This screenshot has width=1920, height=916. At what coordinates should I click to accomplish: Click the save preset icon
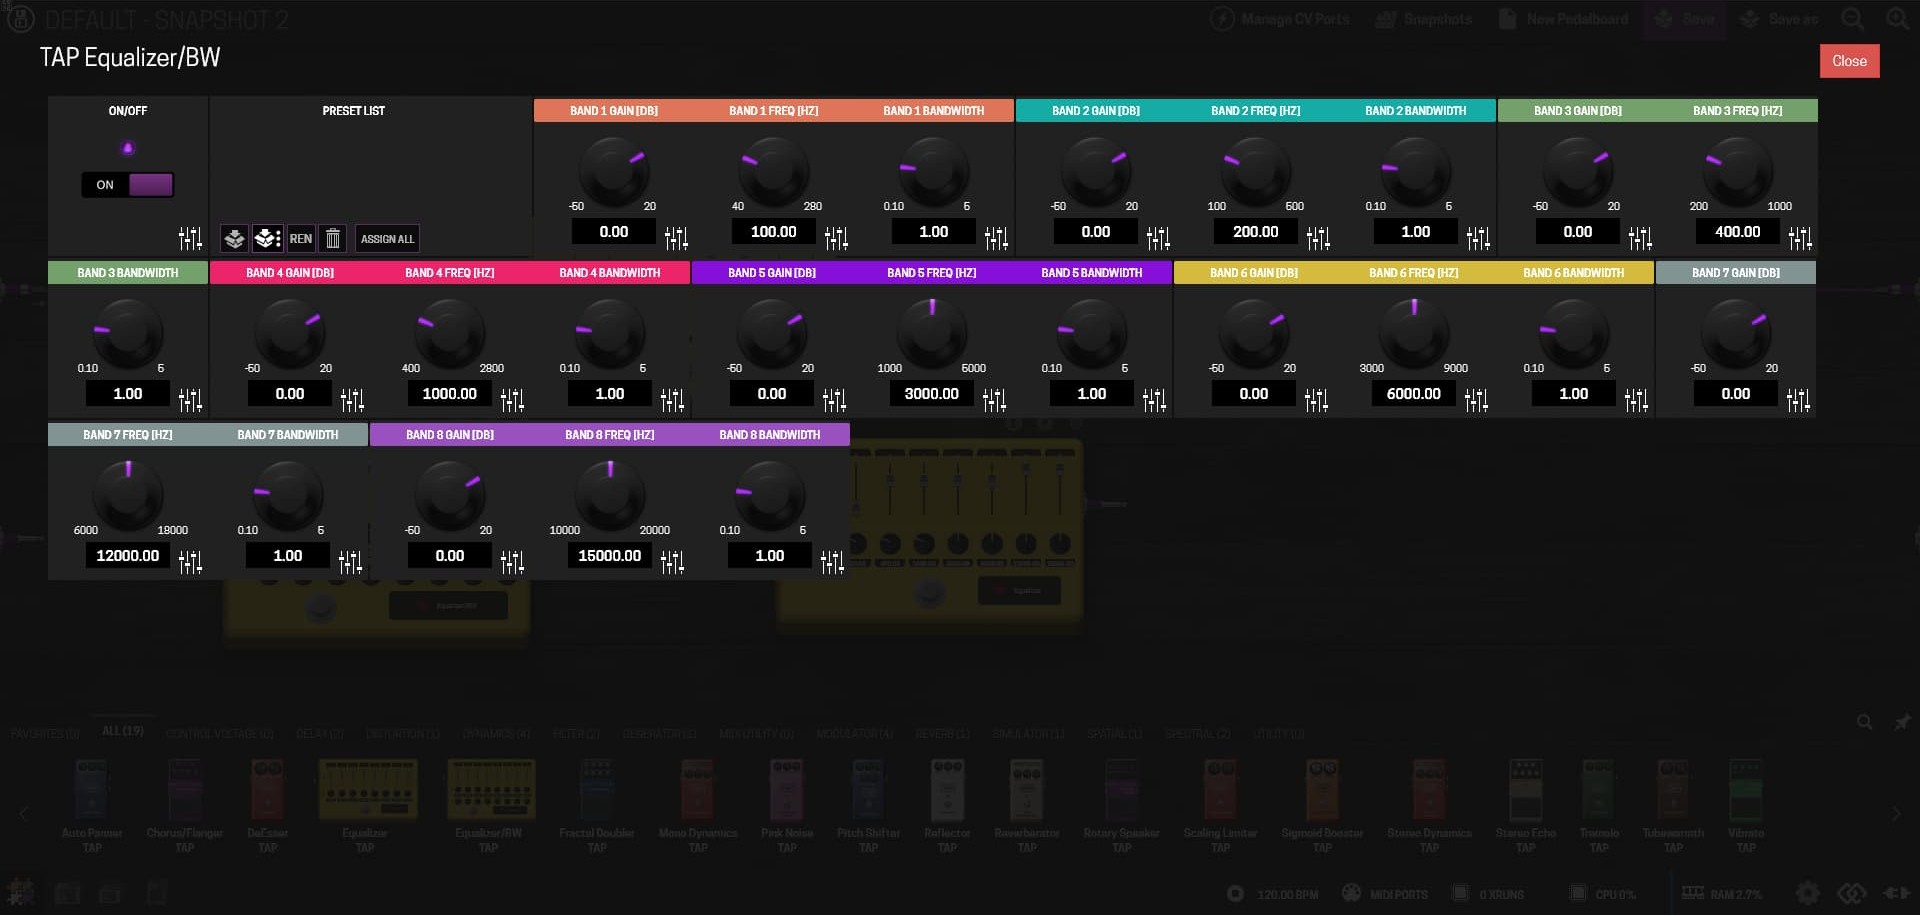tap(234, 238)
